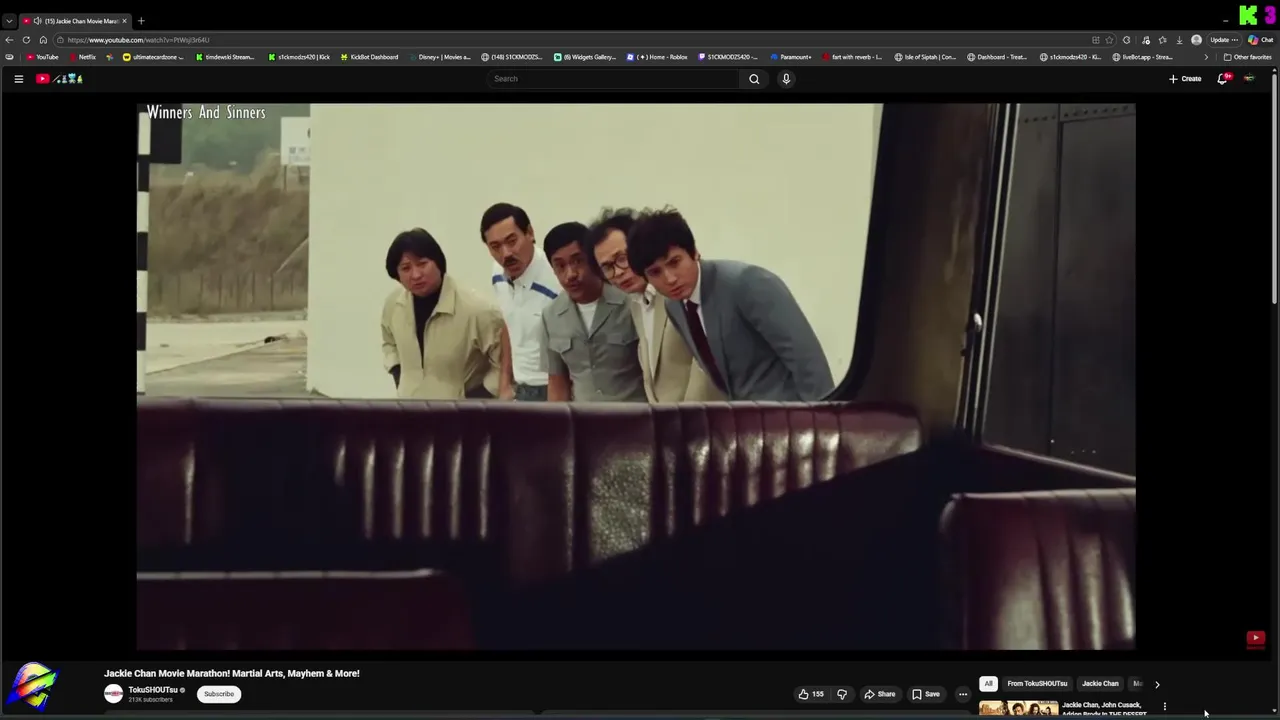Reload the current page
Screen dimensions: 1280x720
pyautogui.click(x=26, y=40)
